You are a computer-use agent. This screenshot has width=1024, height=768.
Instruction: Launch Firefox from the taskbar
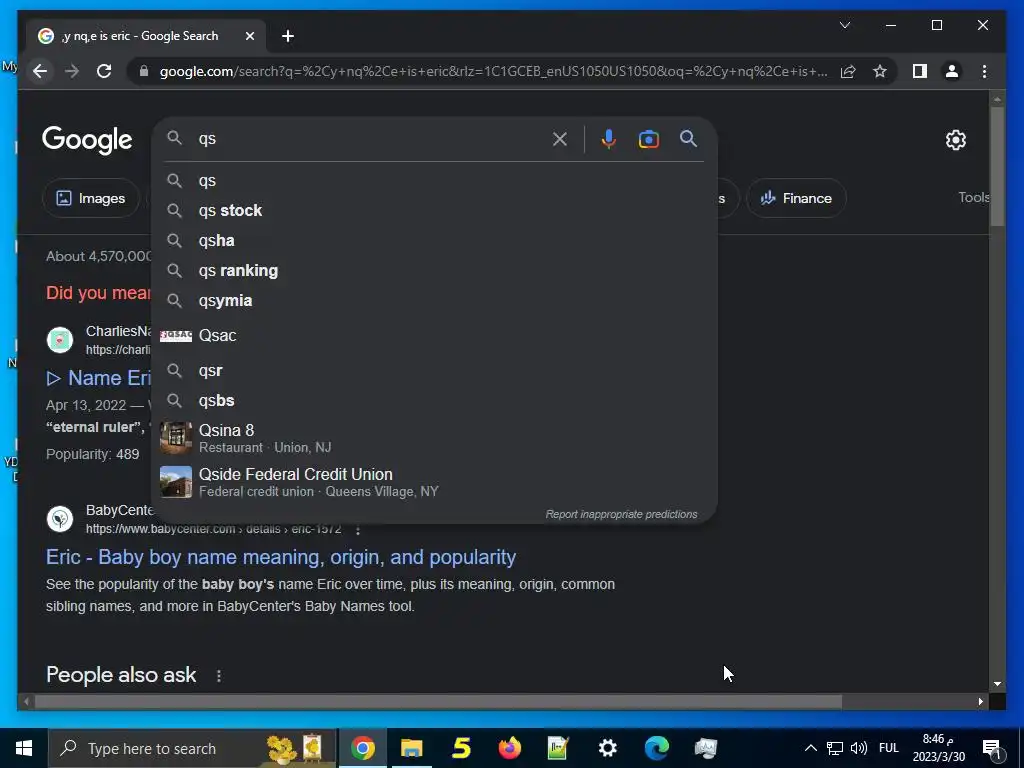(509, 748)
